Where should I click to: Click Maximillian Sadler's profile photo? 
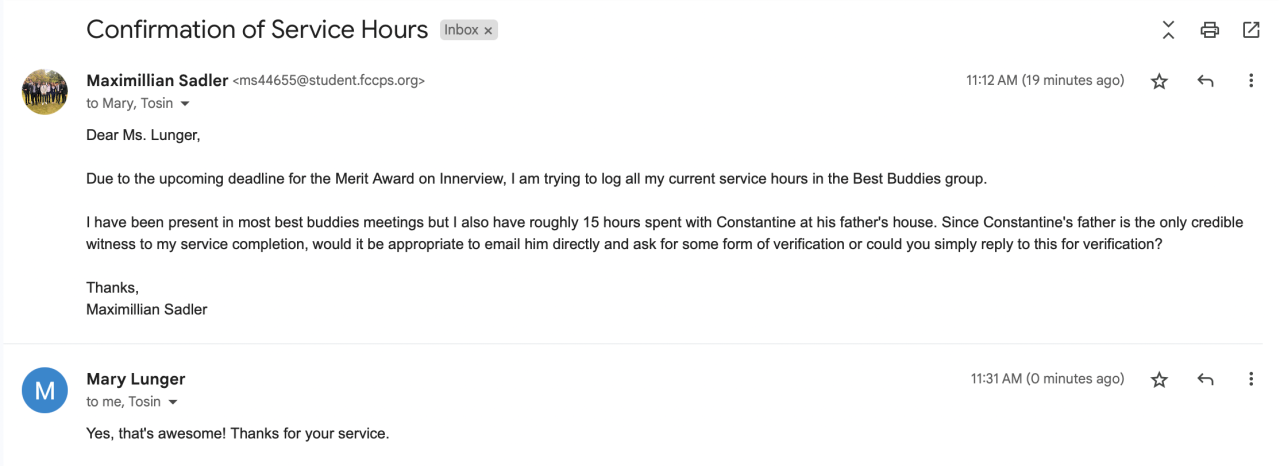[x=45, y=91]
